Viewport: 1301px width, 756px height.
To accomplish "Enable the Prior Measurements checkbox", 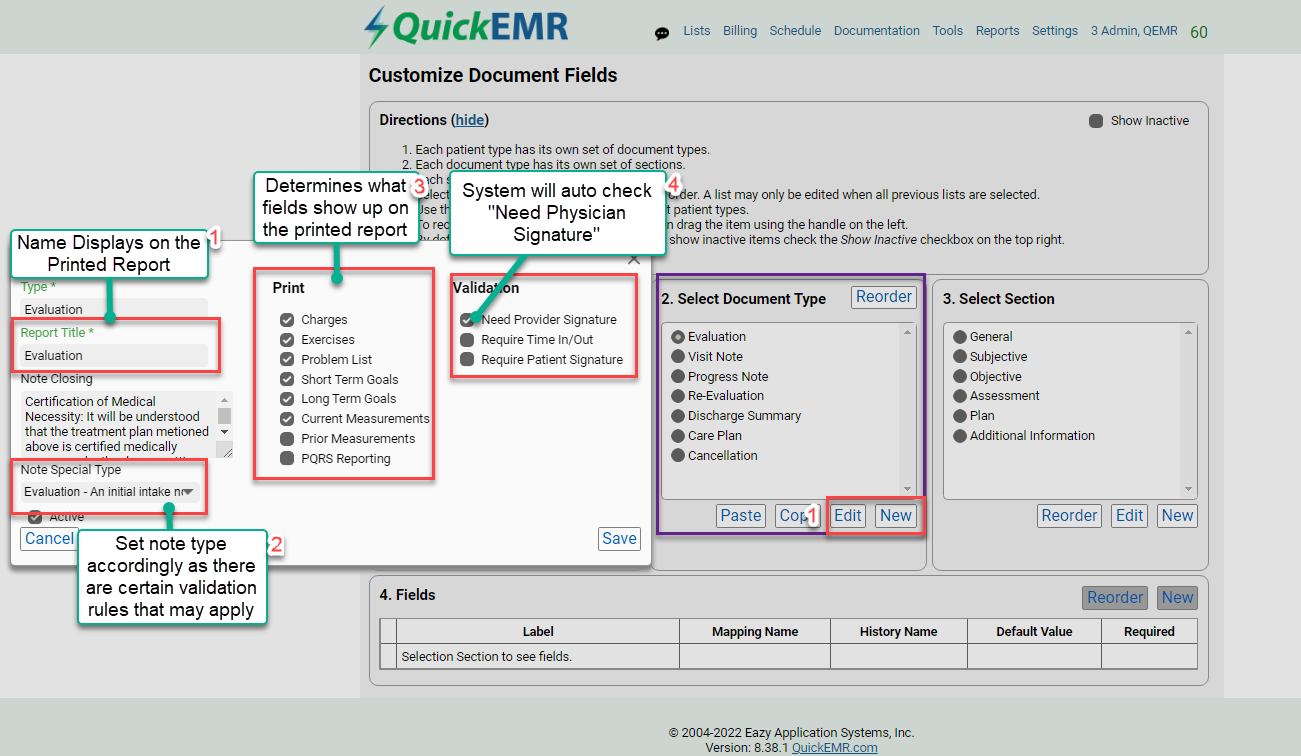I will point(288,439).
